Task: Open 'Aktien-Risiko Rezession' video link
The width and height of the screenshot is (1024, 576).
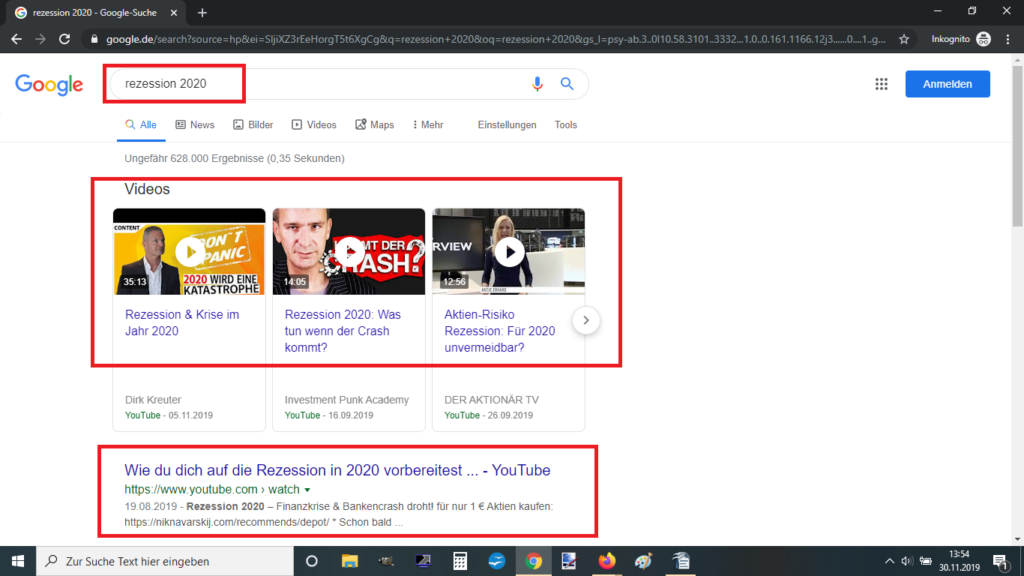Action: point(500,331)
